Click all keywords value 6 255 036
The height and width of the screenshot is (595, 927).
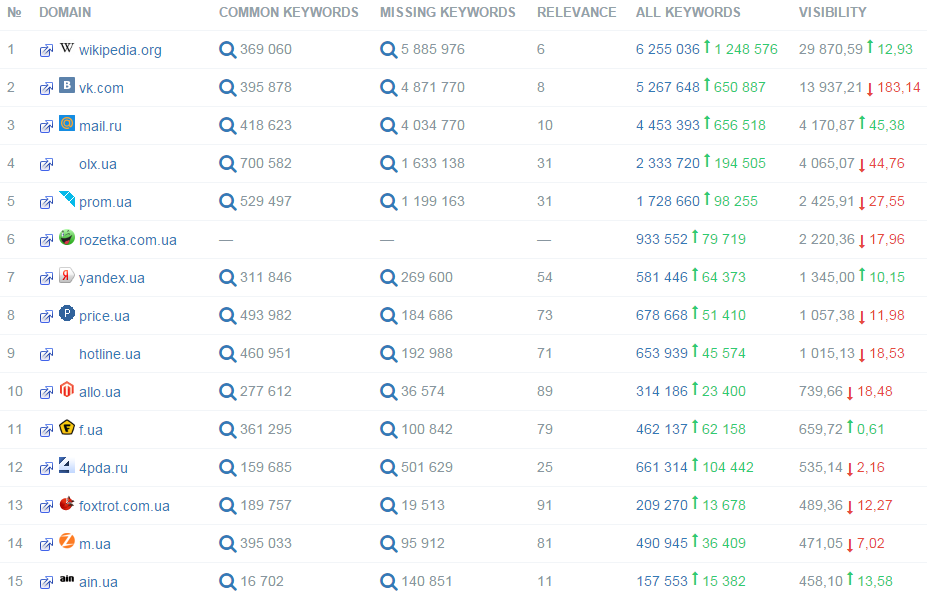coord(667,50)
